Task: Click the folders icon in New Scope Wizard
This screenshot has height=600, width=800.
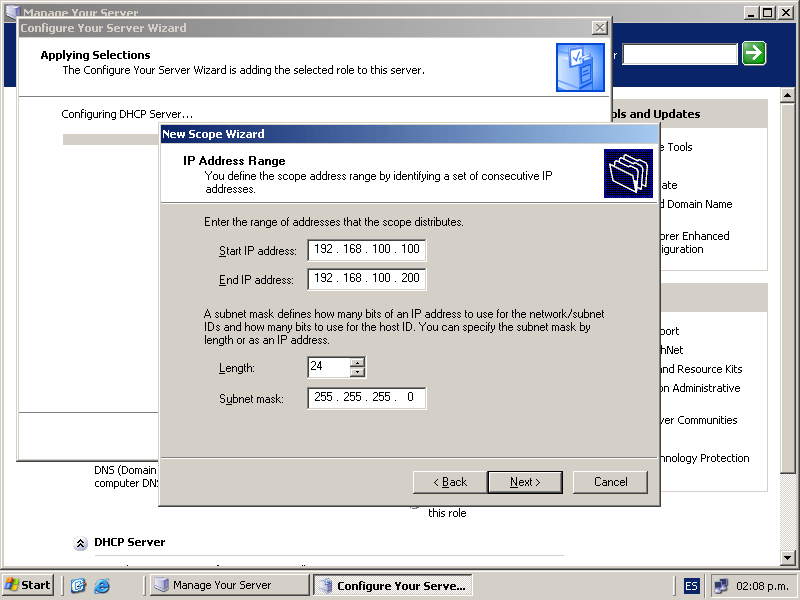Action: point(628,173)
